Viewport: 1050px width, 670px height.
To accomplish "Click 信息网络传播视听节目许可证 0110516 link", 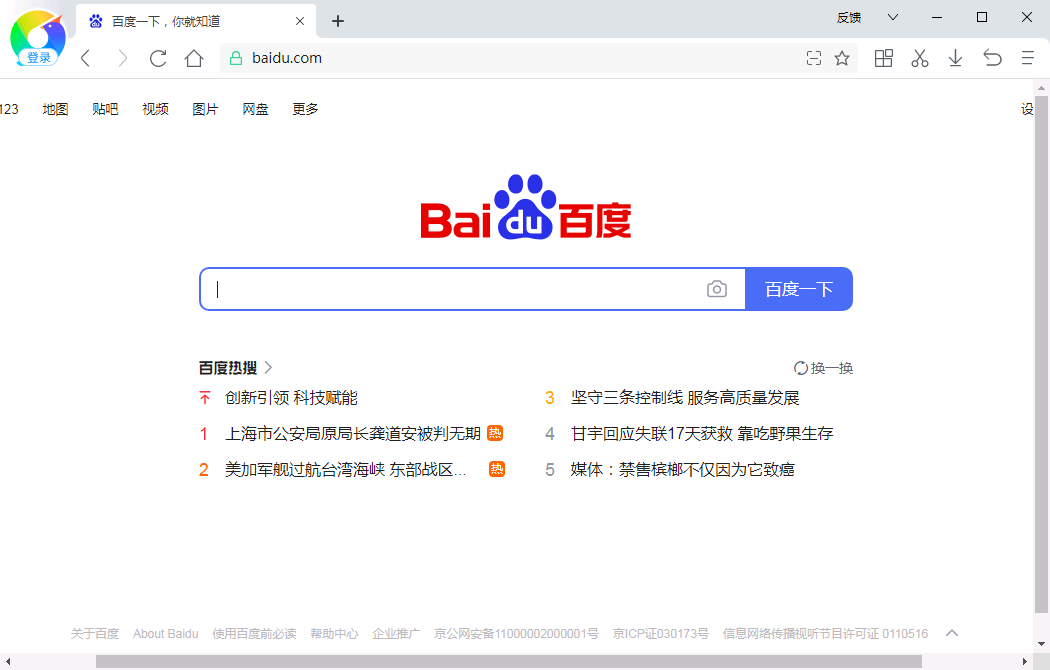I will click(825, 633).
